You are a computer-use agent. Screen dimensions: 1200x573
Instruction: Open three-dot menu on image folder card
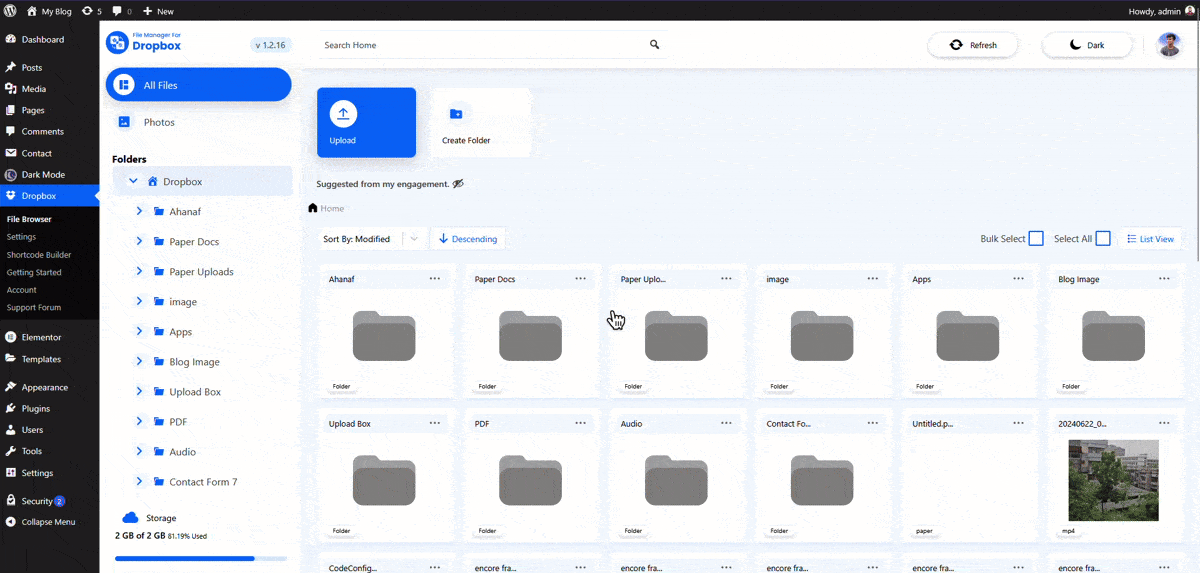[873, 279]
